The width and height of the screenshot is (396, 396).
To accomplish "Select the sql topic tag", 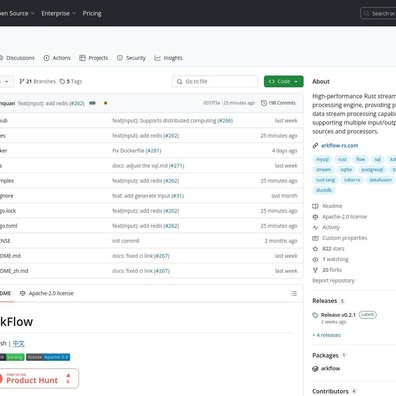I will [378, 159].
